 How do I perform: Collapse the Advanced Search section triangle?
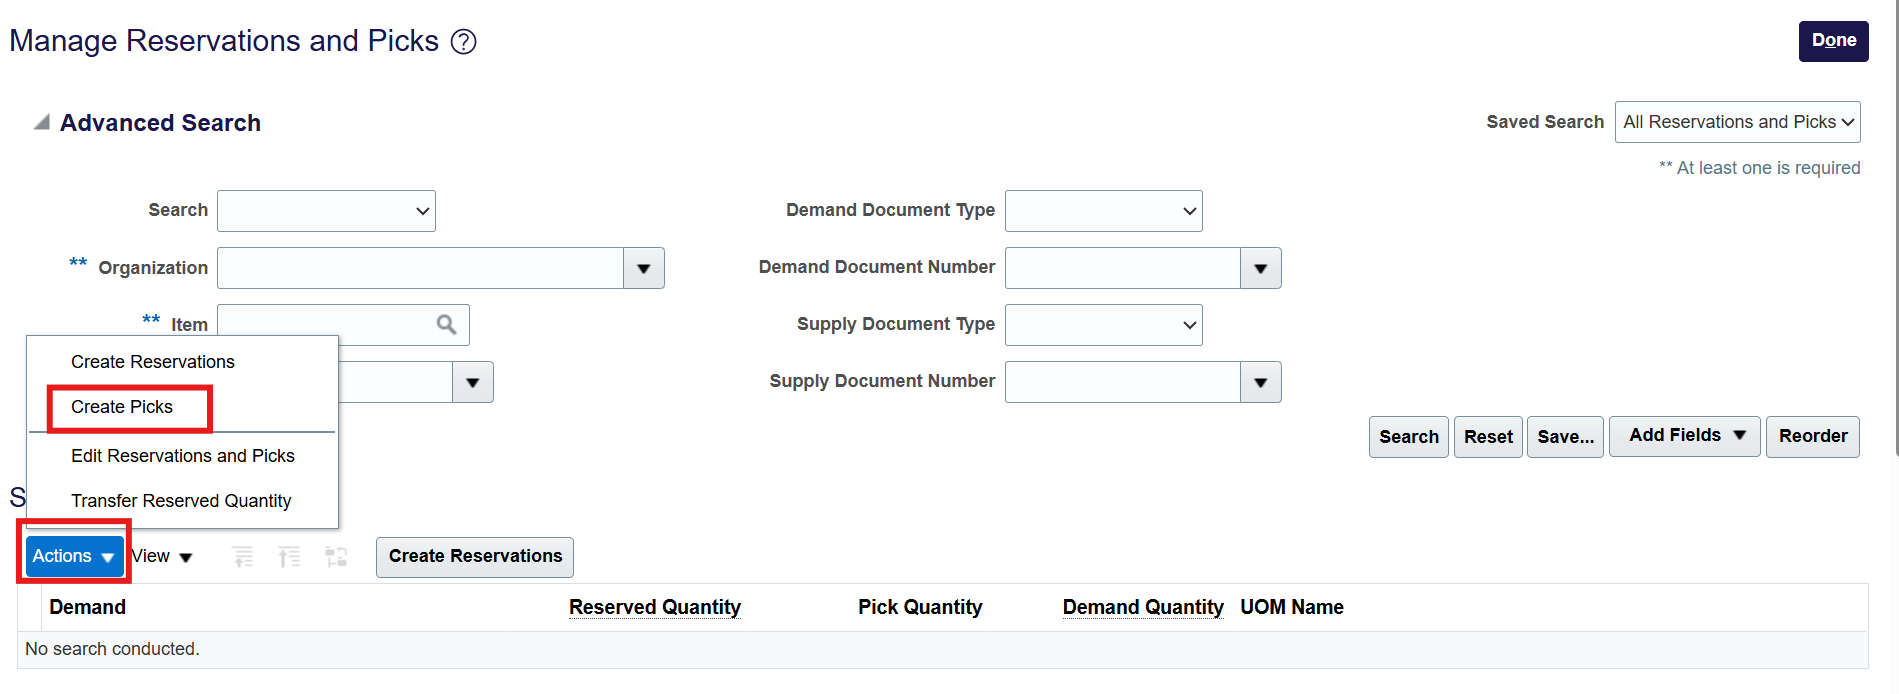point(42,123)
